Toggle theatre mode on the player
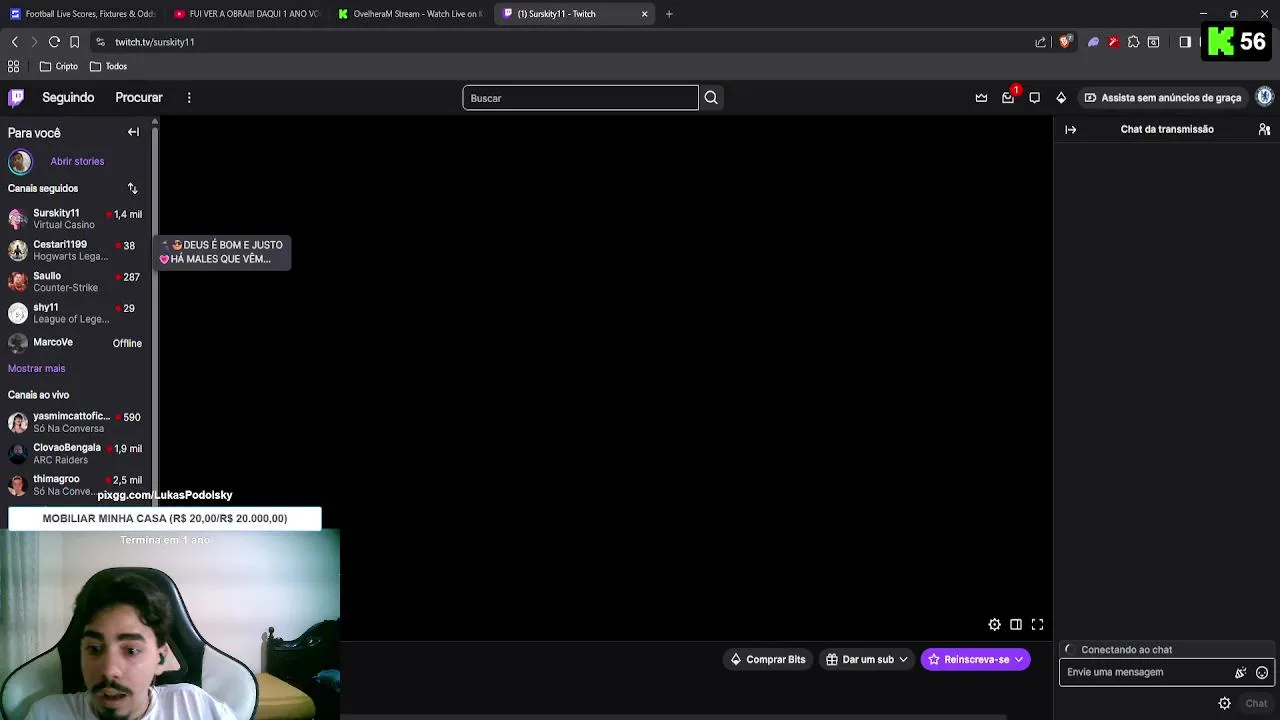 [1016, 624]
